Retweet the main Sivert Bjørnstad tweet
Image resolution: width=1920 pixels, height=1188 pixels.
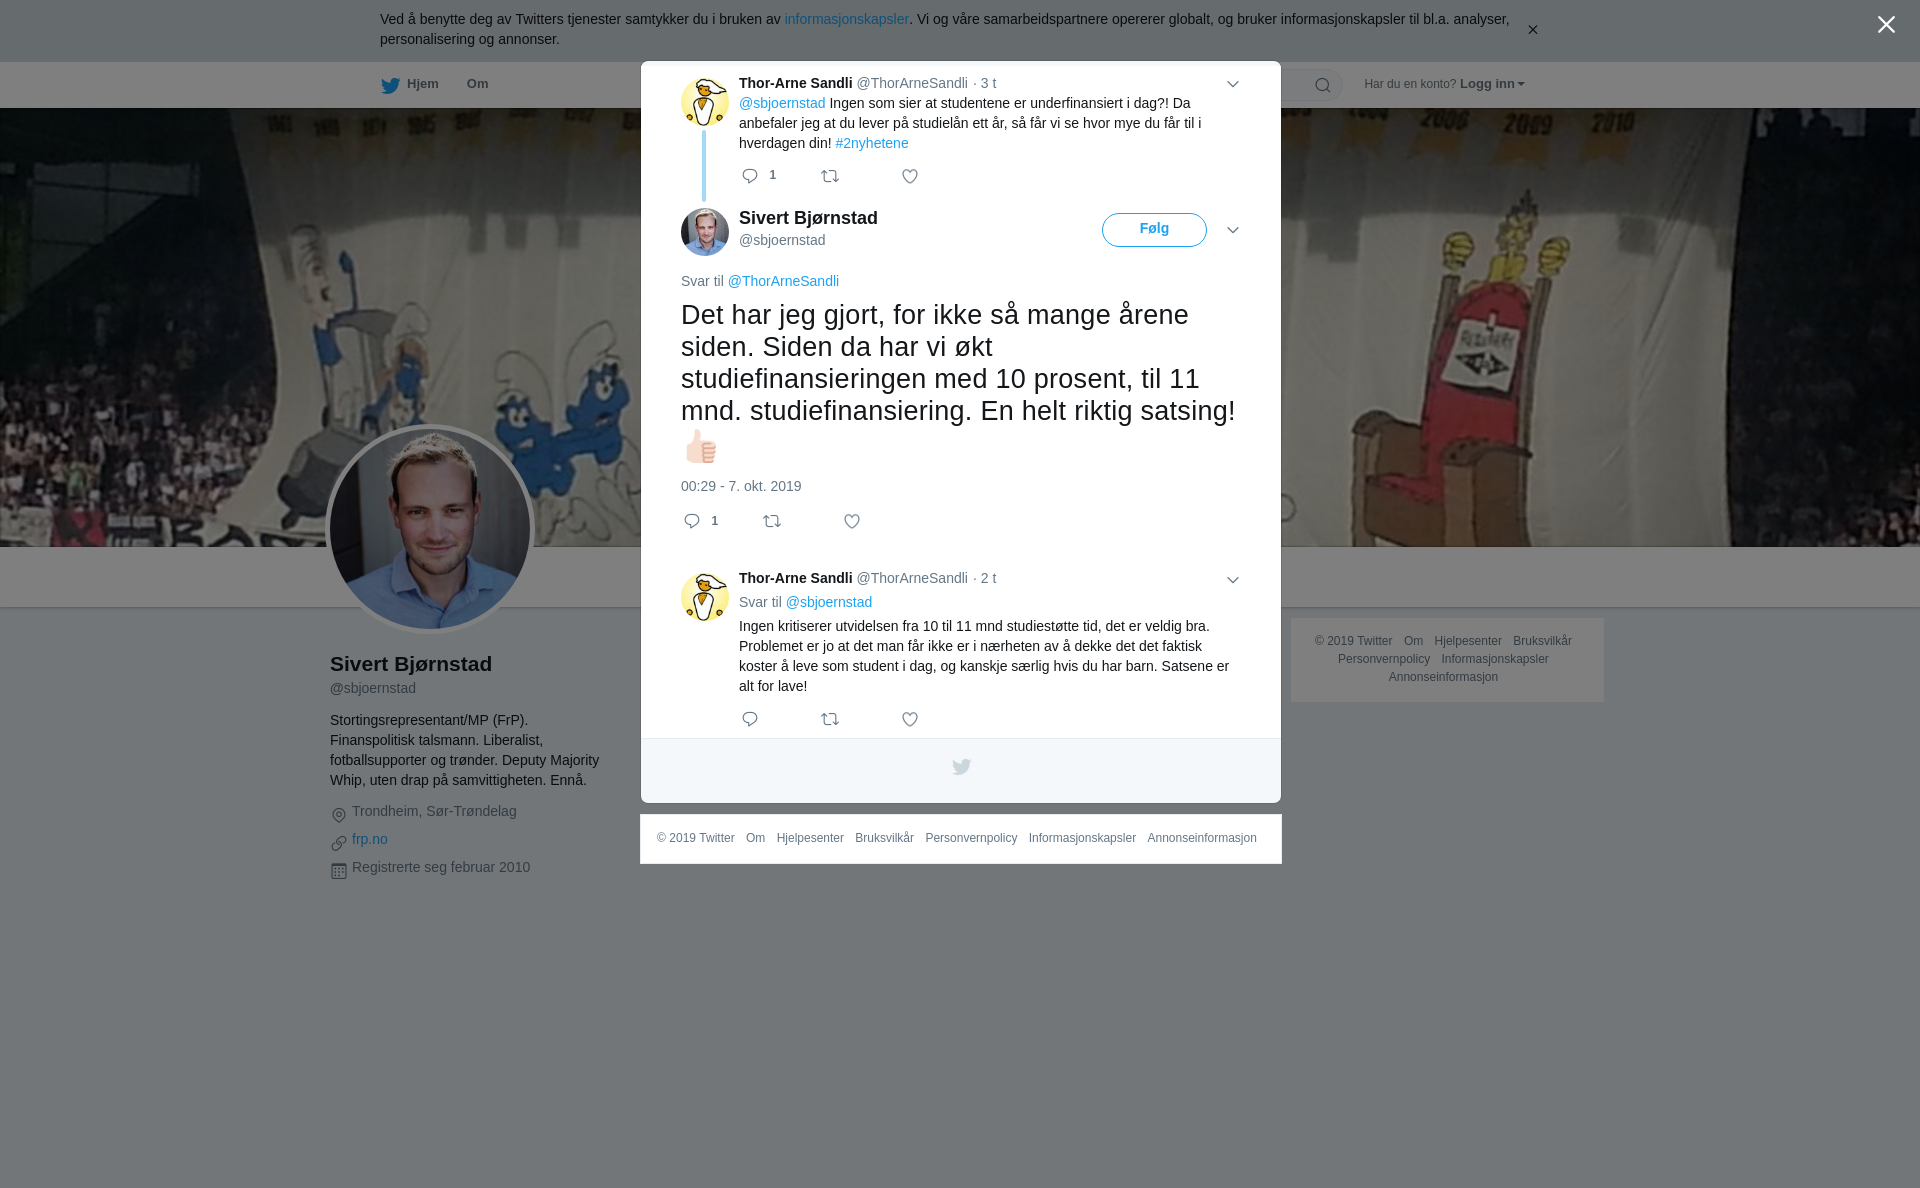coord(772,521)
